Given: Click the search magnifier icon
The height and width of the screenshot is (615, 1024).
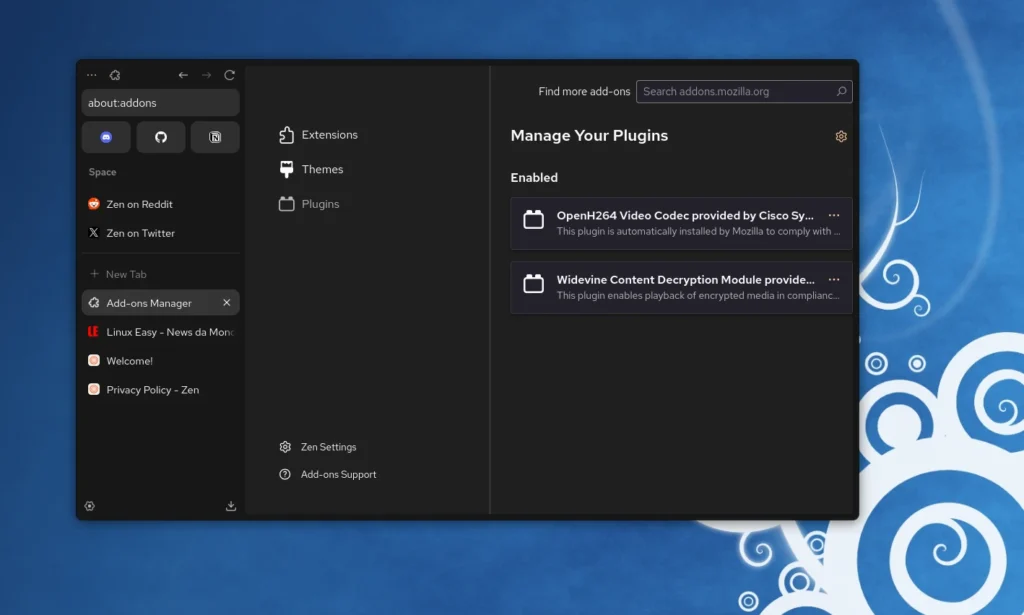Looking at the screenshot, I should coord(841,91).
